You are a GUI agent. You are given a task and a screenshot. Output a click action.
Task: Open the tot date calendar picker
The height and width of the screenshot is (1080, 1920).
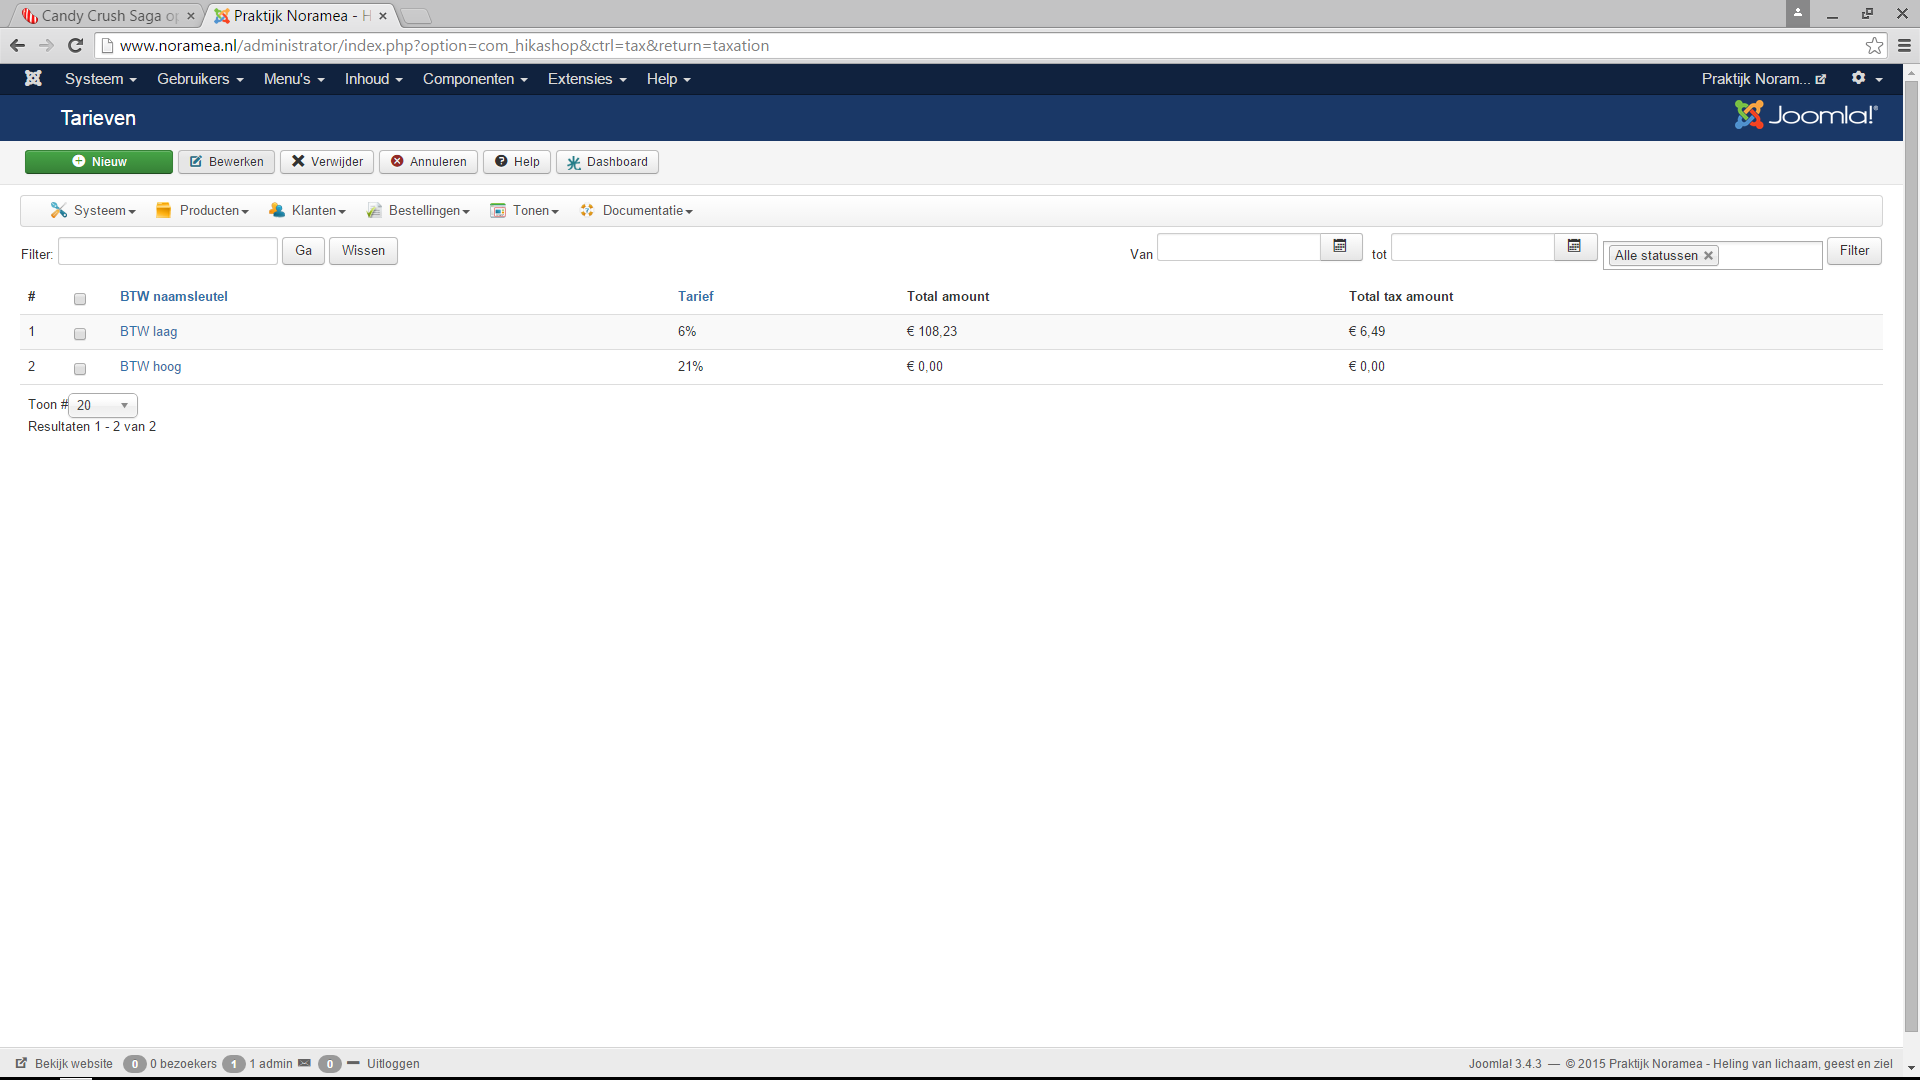(x=1574, y=246)
